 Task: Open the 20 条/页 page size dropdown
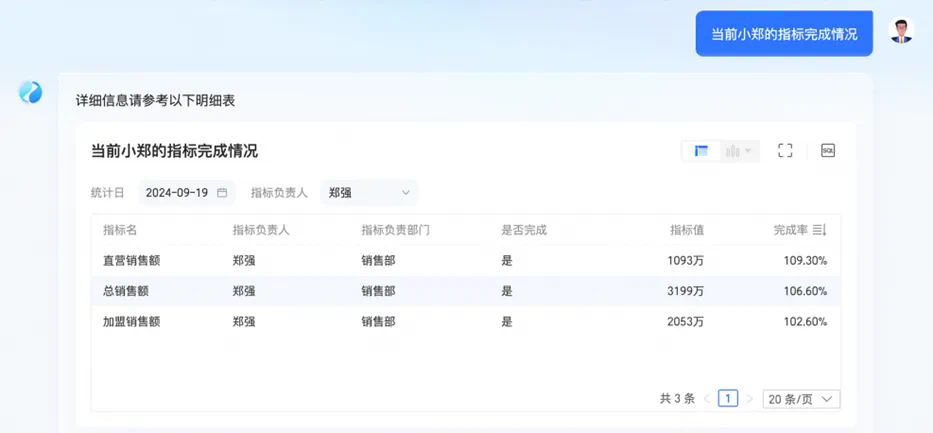[801, 399]
